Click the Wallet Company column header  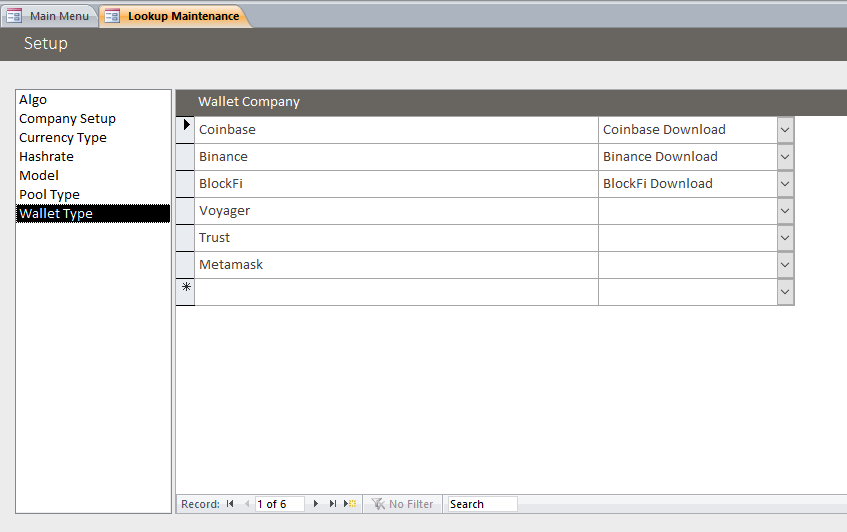(x=248, y=102)
